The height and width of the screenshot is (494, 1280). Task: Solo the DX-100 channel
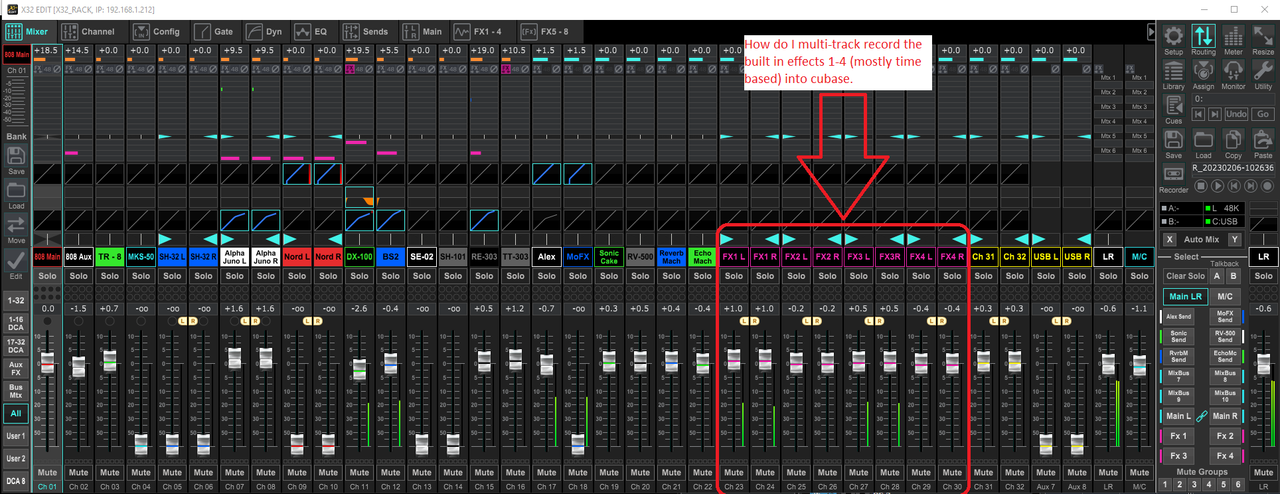[x=359, y=276]
